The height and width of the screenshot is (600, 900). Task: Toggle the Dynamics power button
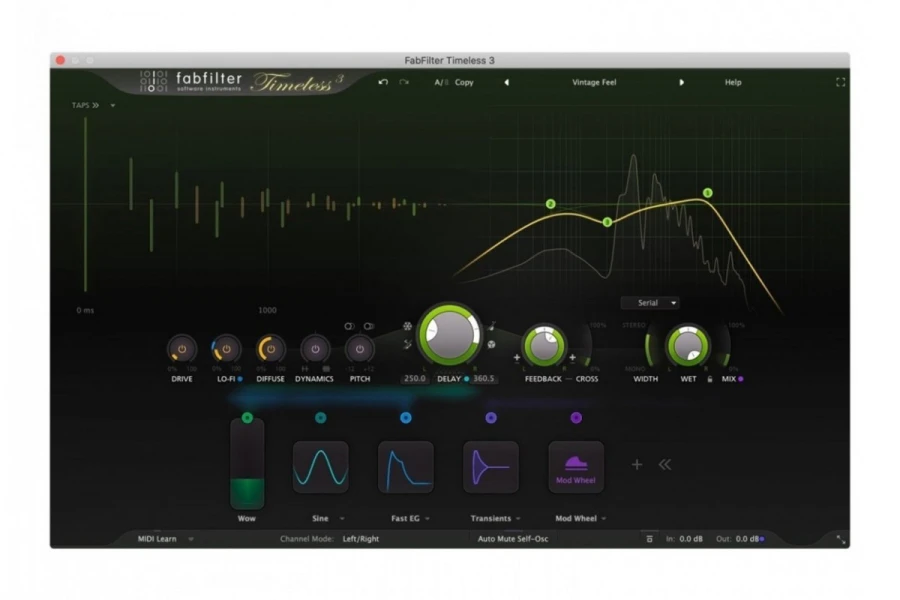click(315, 349)
